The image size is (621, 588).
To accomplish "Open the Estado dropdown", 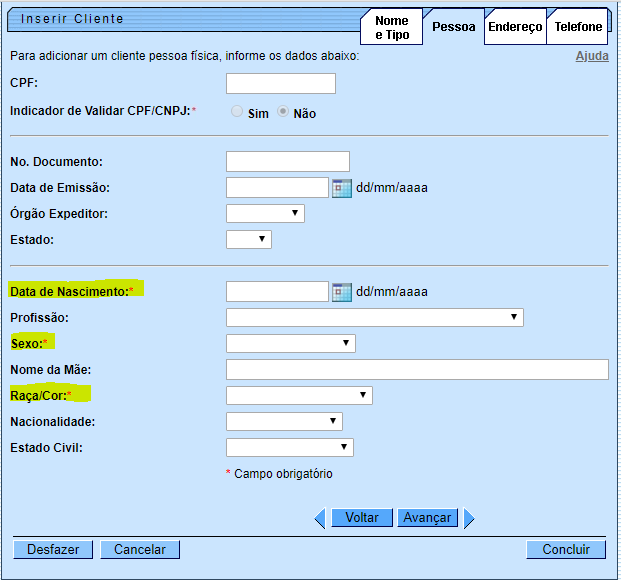I will coord(249,239).
